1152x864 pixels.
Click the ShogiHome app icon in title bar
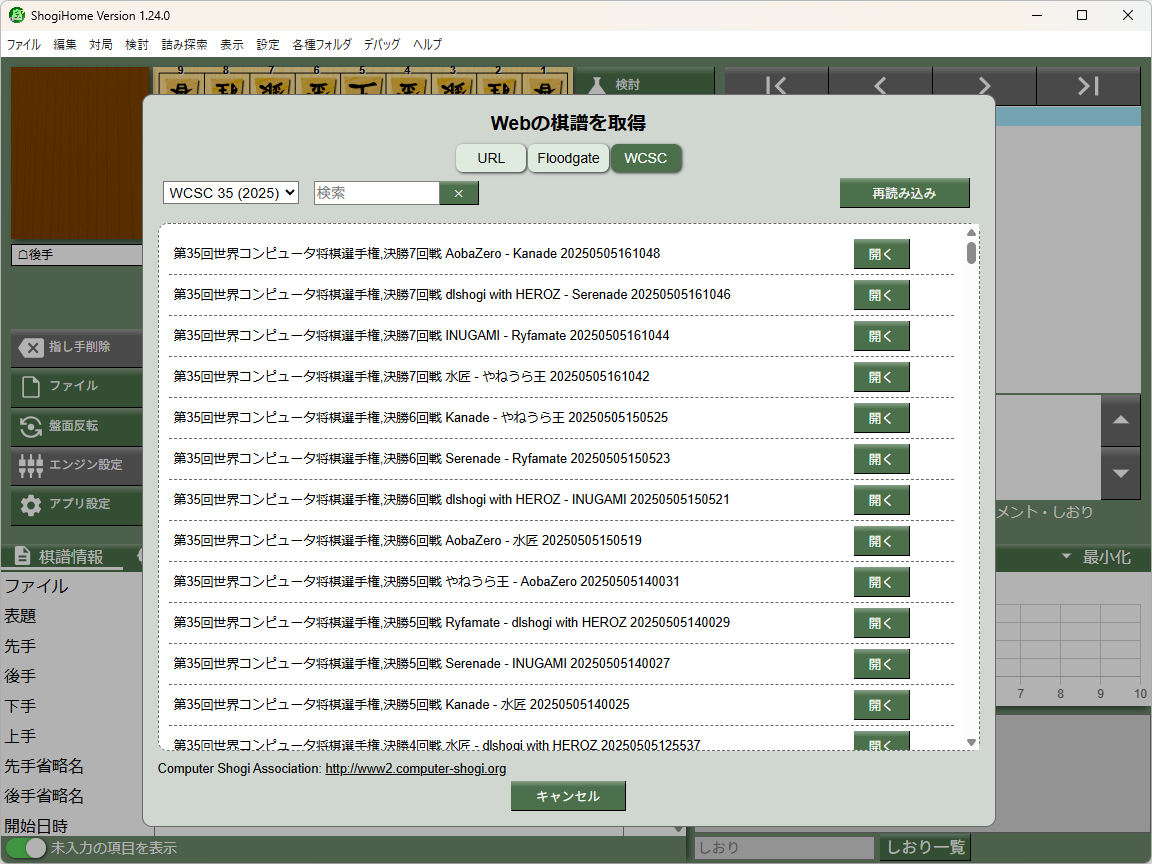16,15
